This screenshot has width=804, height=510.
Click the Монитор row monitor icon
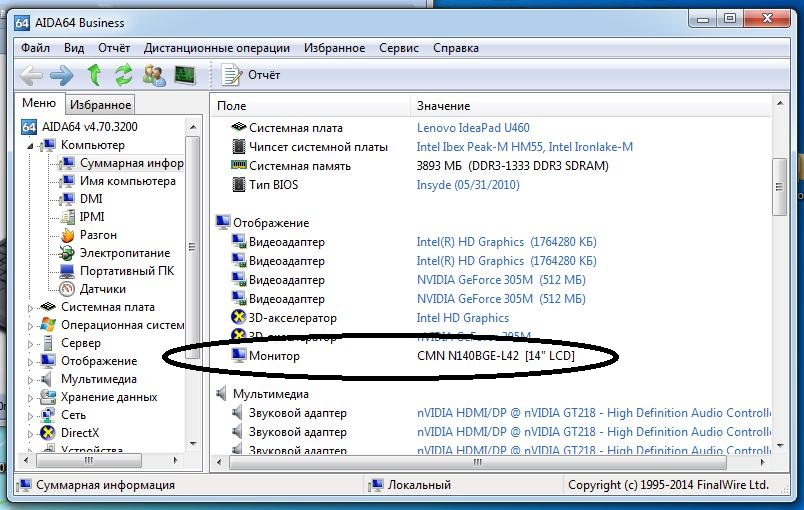(238, 355)
